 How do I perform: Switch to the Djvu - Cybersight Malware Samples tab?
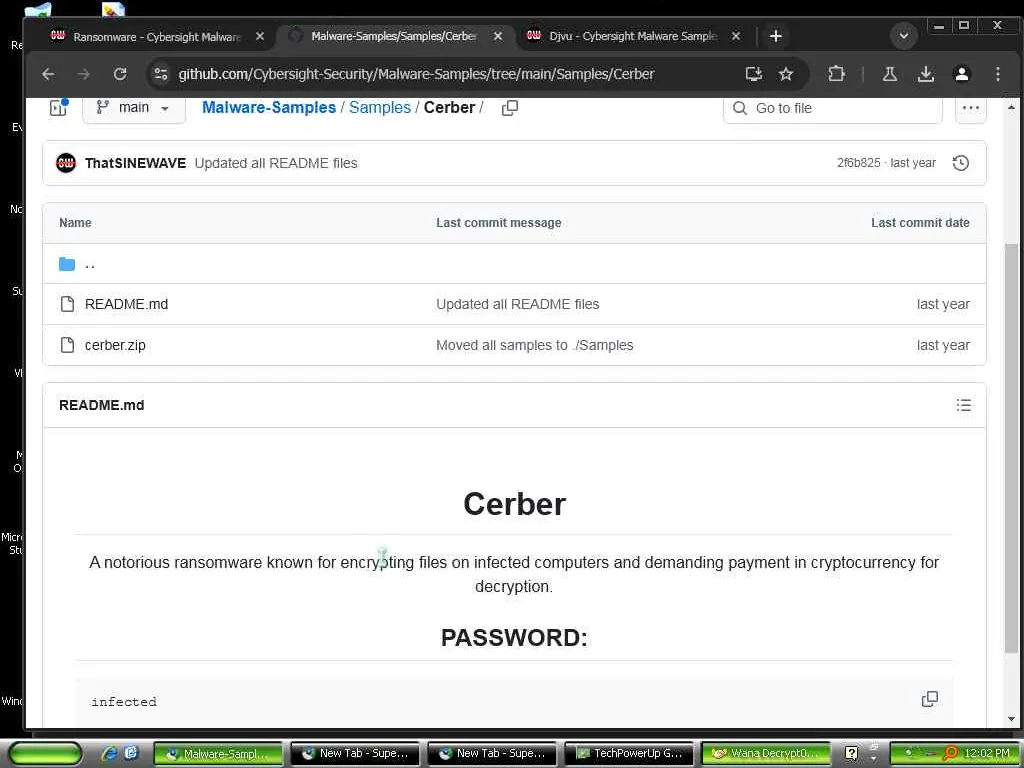(633, 36)
